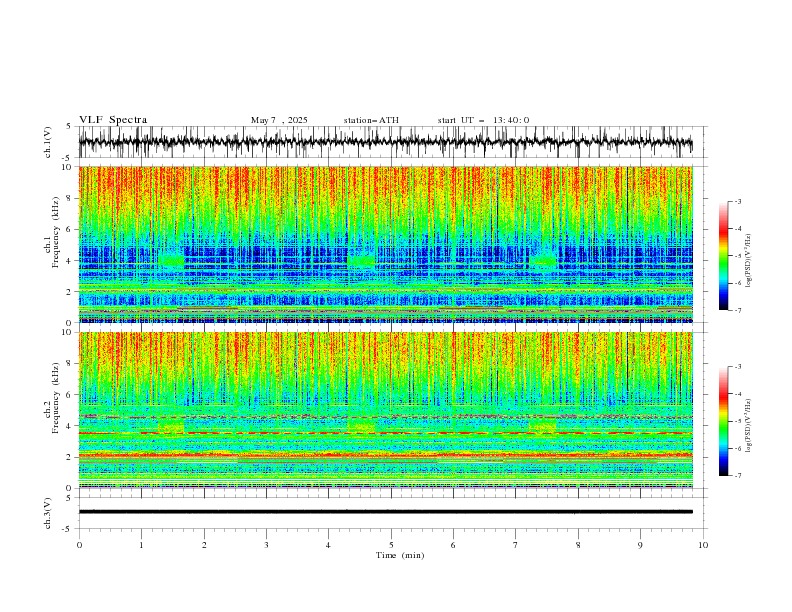Click the "10" kHz tick on ch.1 frequency axis
This screenshot has width=792, height=612.
coord(66,167)
